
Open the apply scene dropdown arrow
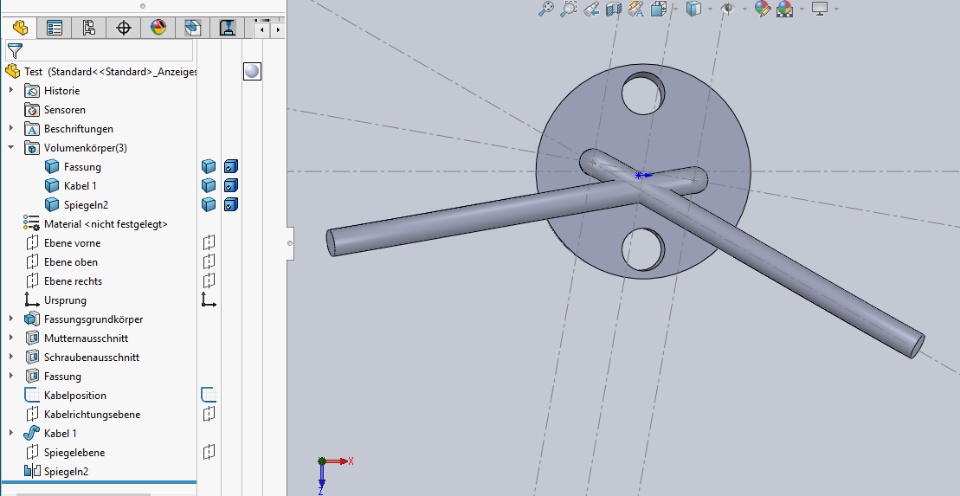pyautogui.click(x=802, y=9)
